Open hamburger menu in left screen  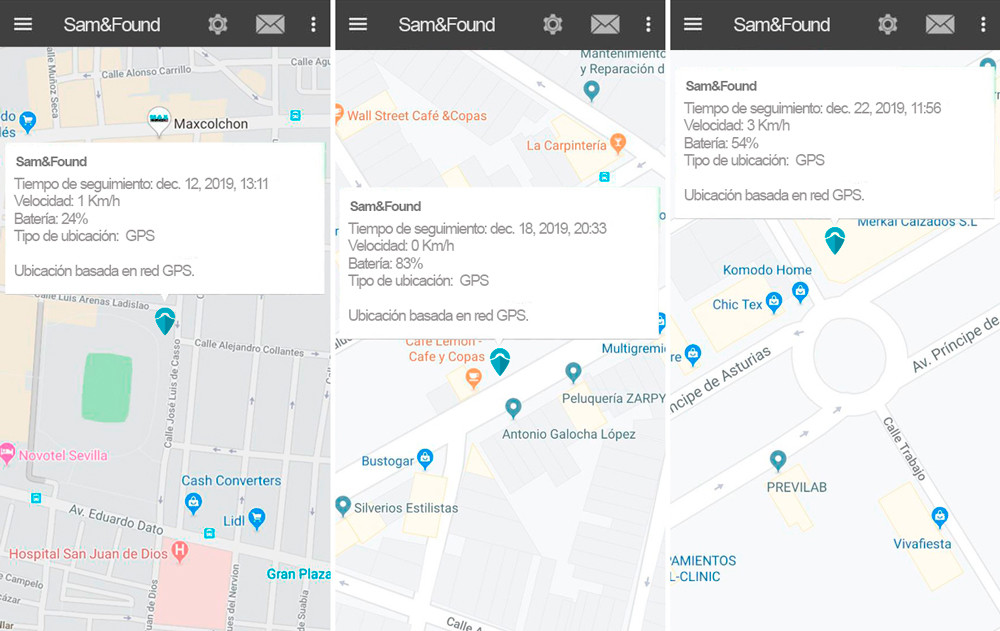click(23, 24)
